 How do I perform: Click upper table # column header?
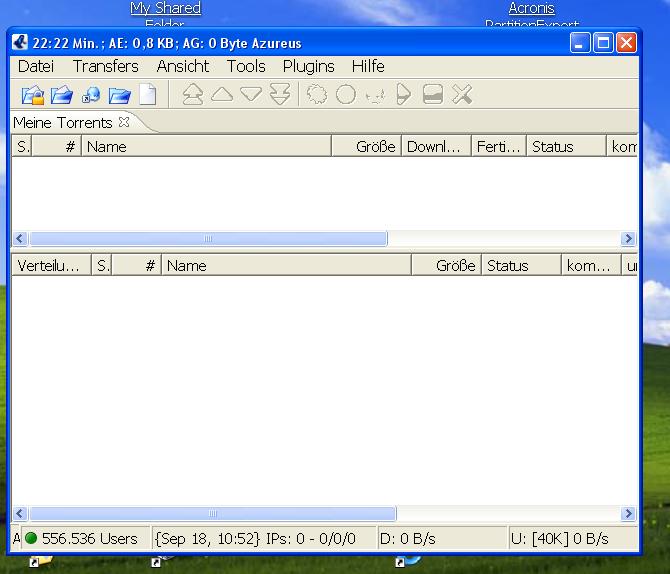56,147
